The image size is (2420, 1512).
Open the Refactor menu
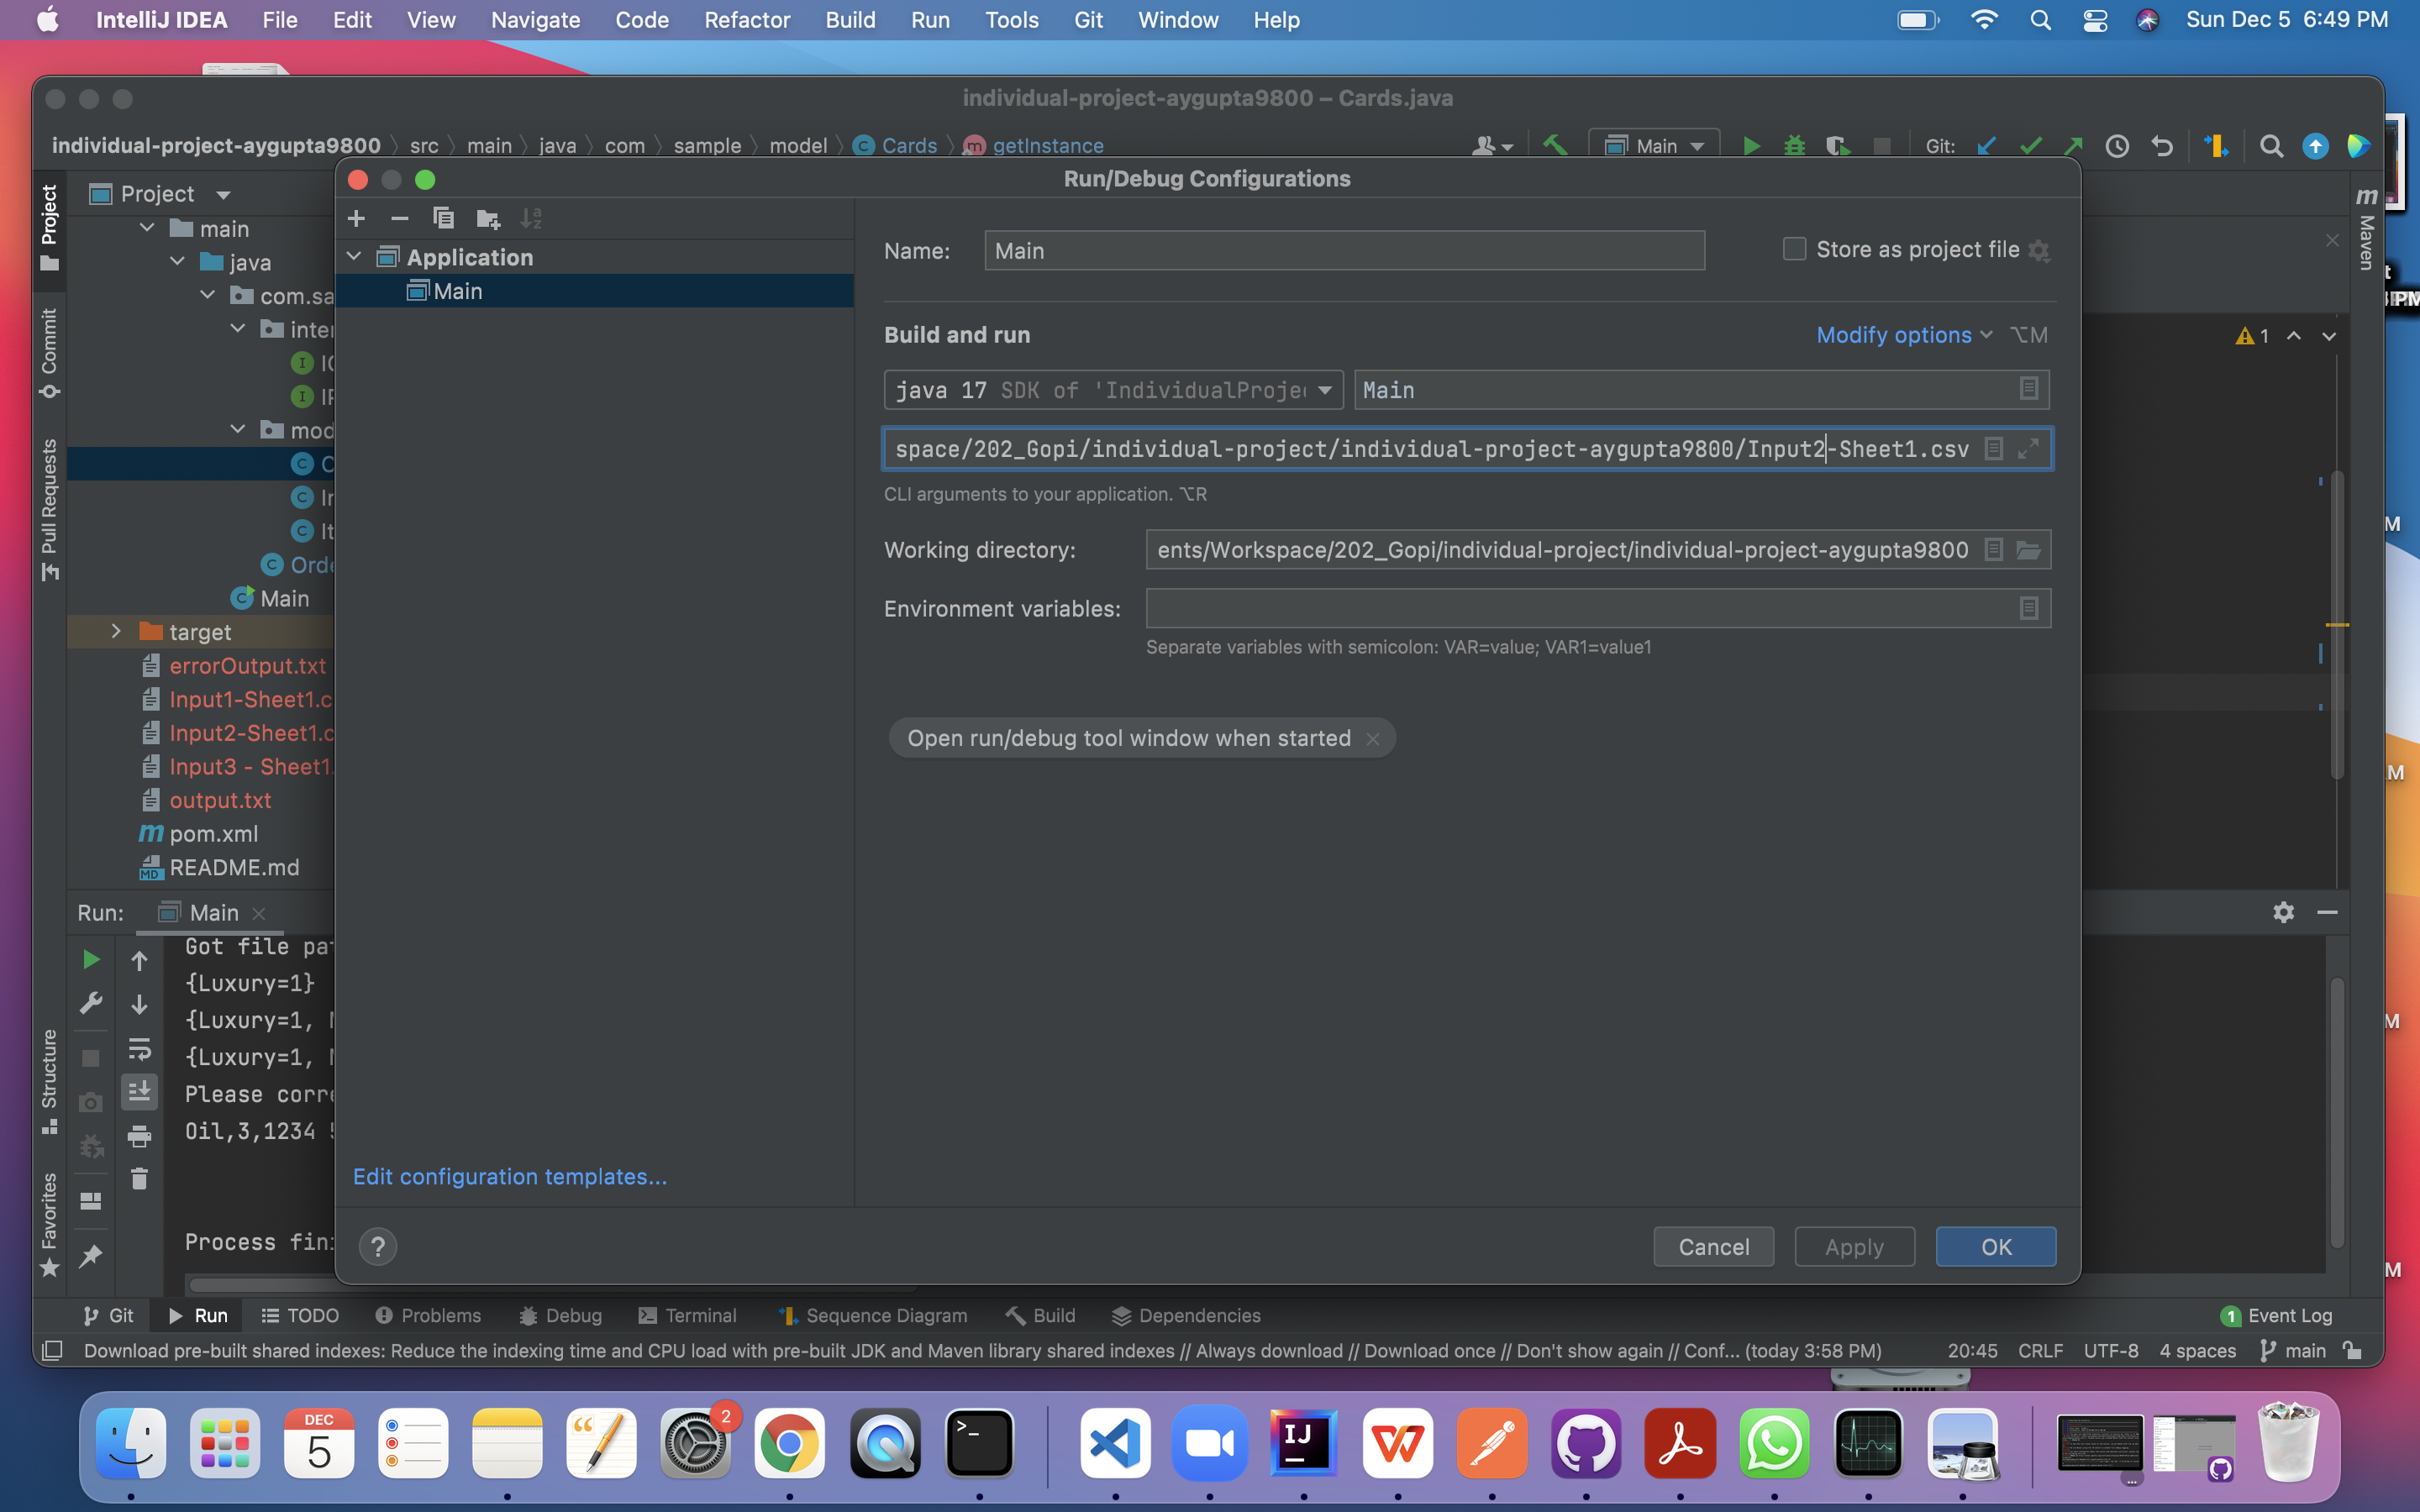tap(746, 20)
